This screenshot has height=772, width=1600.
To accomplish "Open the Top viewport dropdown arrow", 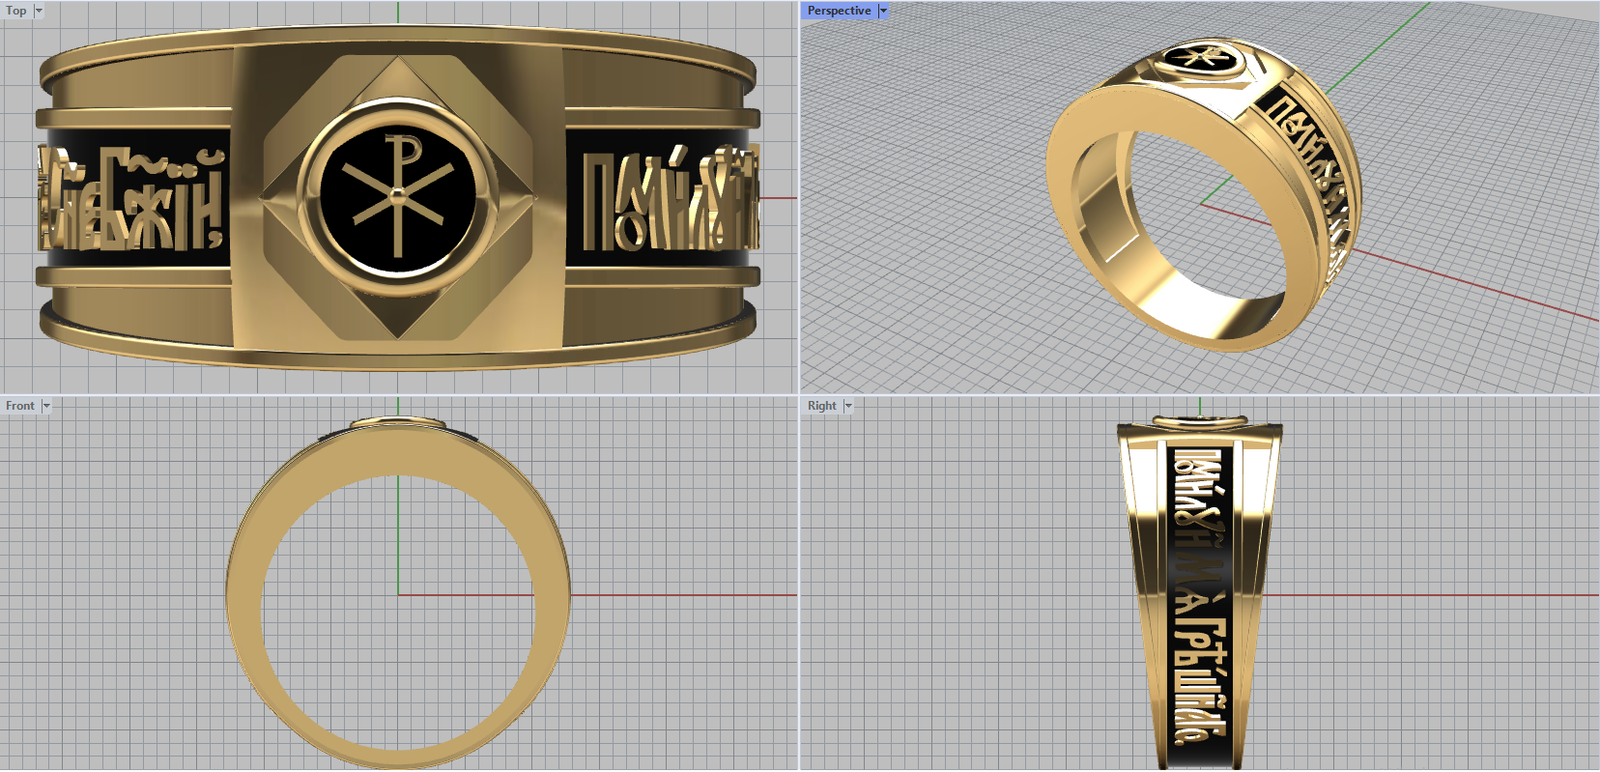I will (x=39, y=11).
